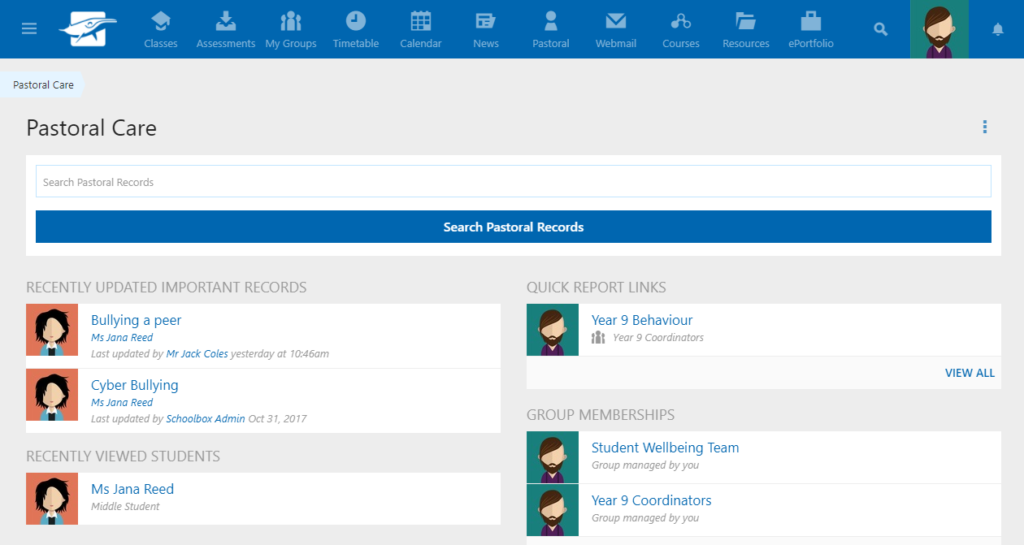Open the Classes icon in navbar
The width and height of the screenshot is (1024, 545).
coord(161,29)
